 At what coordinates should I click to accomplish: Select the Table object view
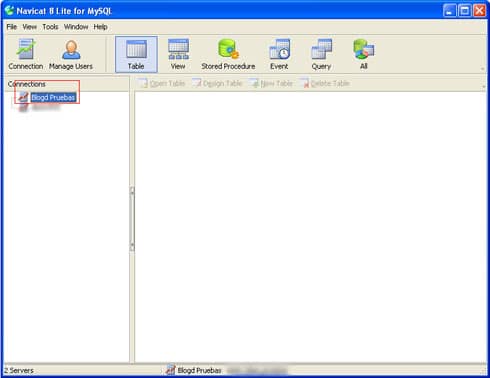point(136,54)
